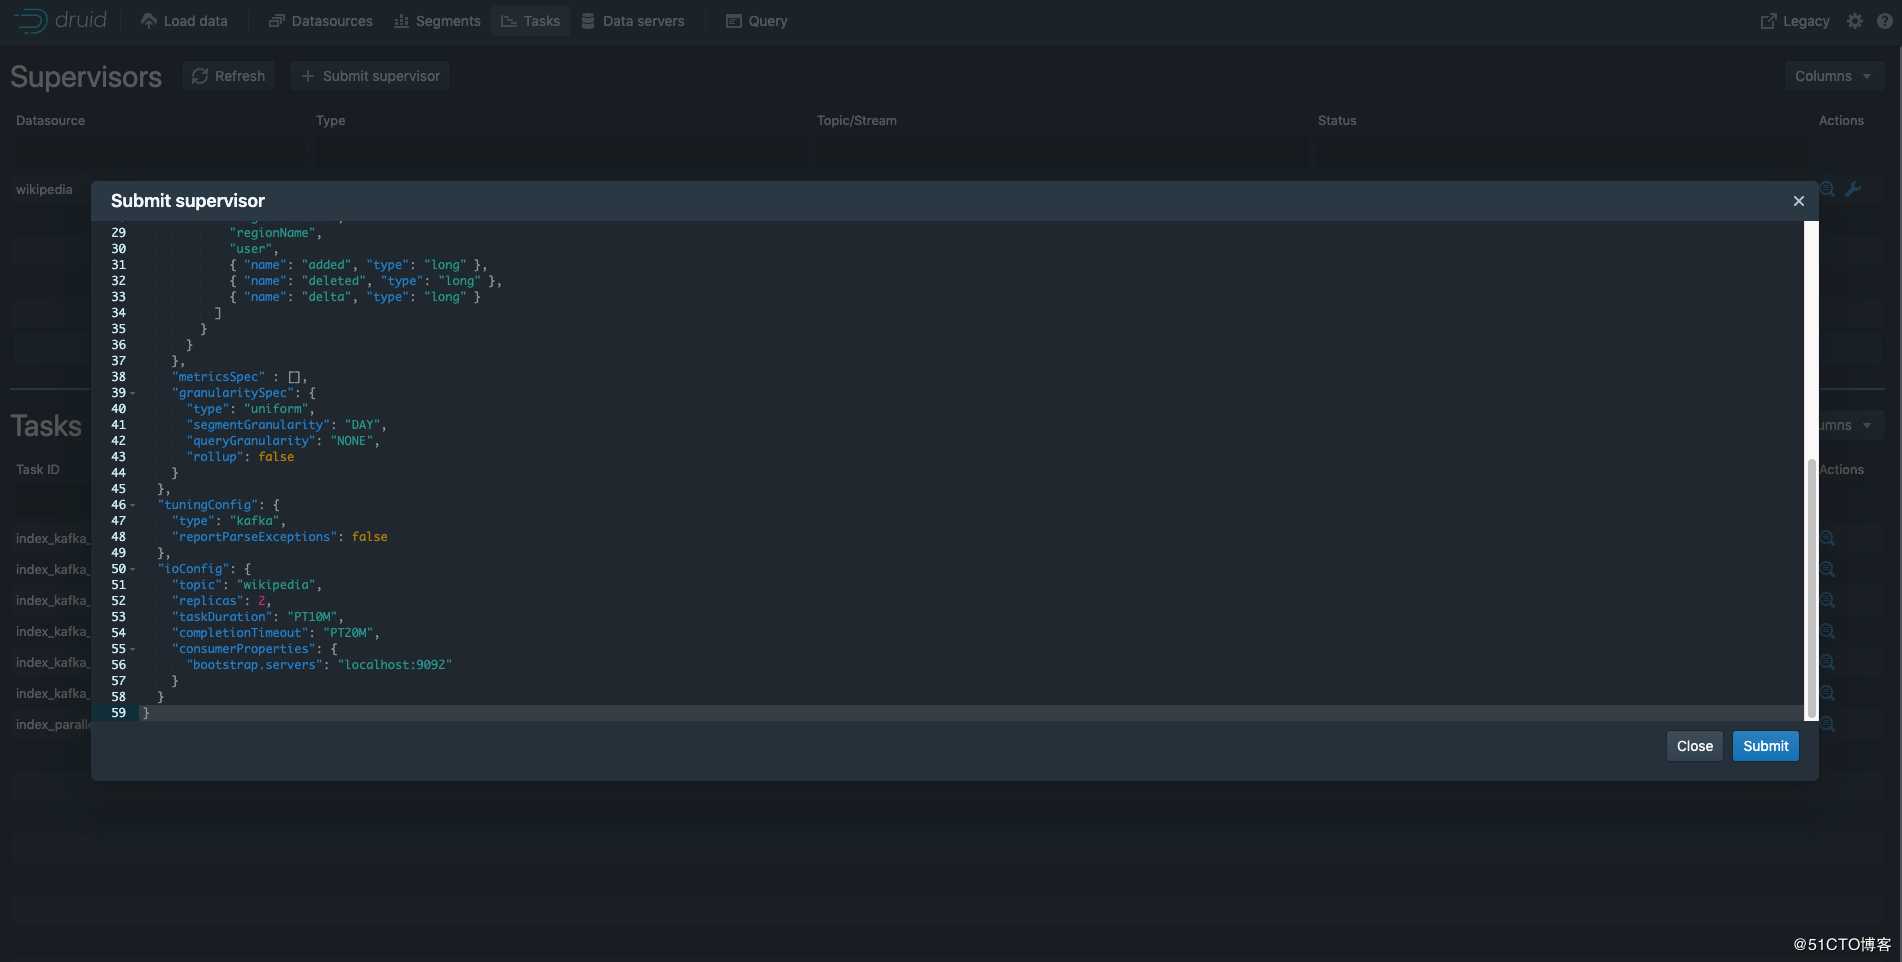The image size is (1902, 962).
Task: Click line number 46 in the gutter
Action: coord(118,505)
